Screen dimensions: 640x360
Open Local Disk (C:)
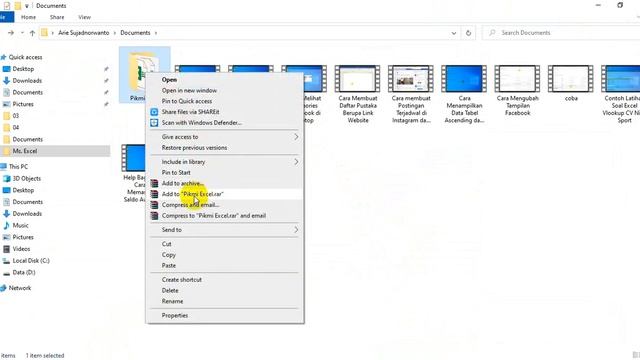pyautogui.click(x=31, y=260)
